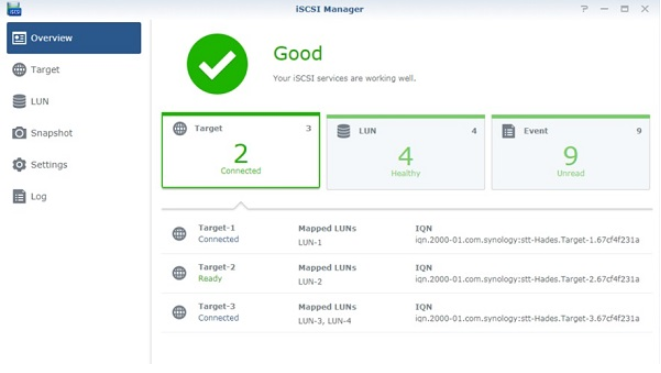This screenshot has height=373, width=661.
Task: Maximize the iSCSI Manager window
Action: pos(624,9)
